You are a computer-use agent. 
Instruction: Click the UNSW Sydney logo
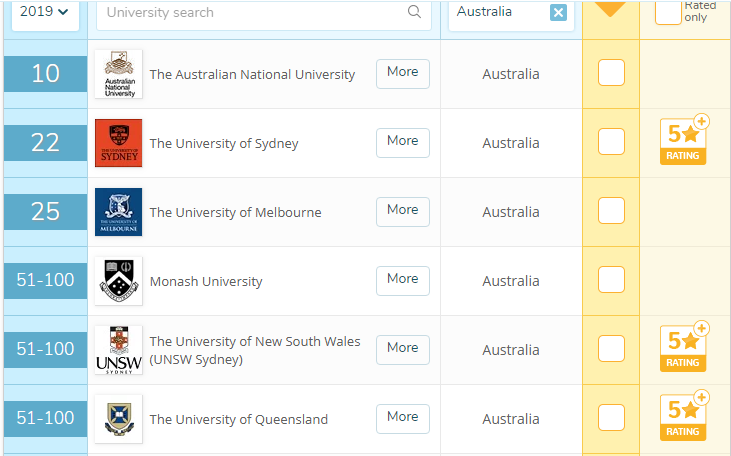[x=118, y=350]
